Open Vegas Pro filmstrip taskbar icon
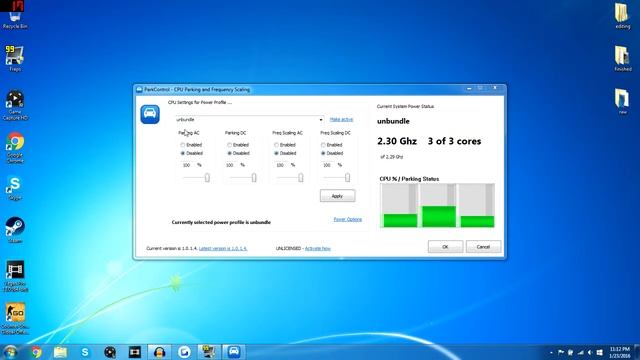This screenshot has height=360, width=640. pyautogui.click(x=135, y=352)
